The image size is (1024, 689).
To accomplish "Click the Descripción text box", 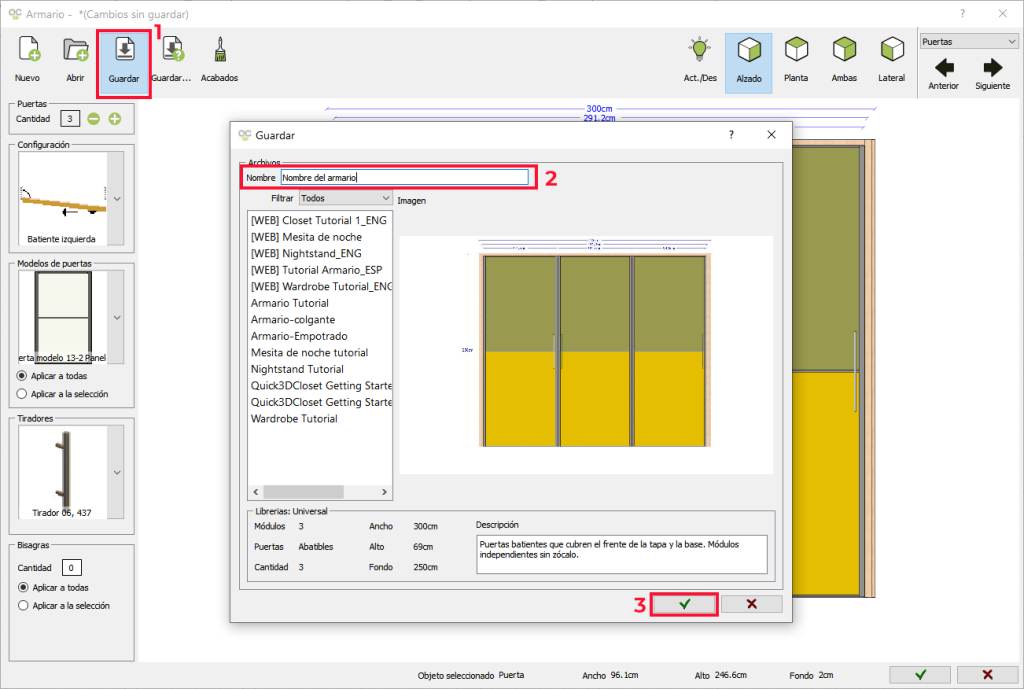I will point(622,554).
